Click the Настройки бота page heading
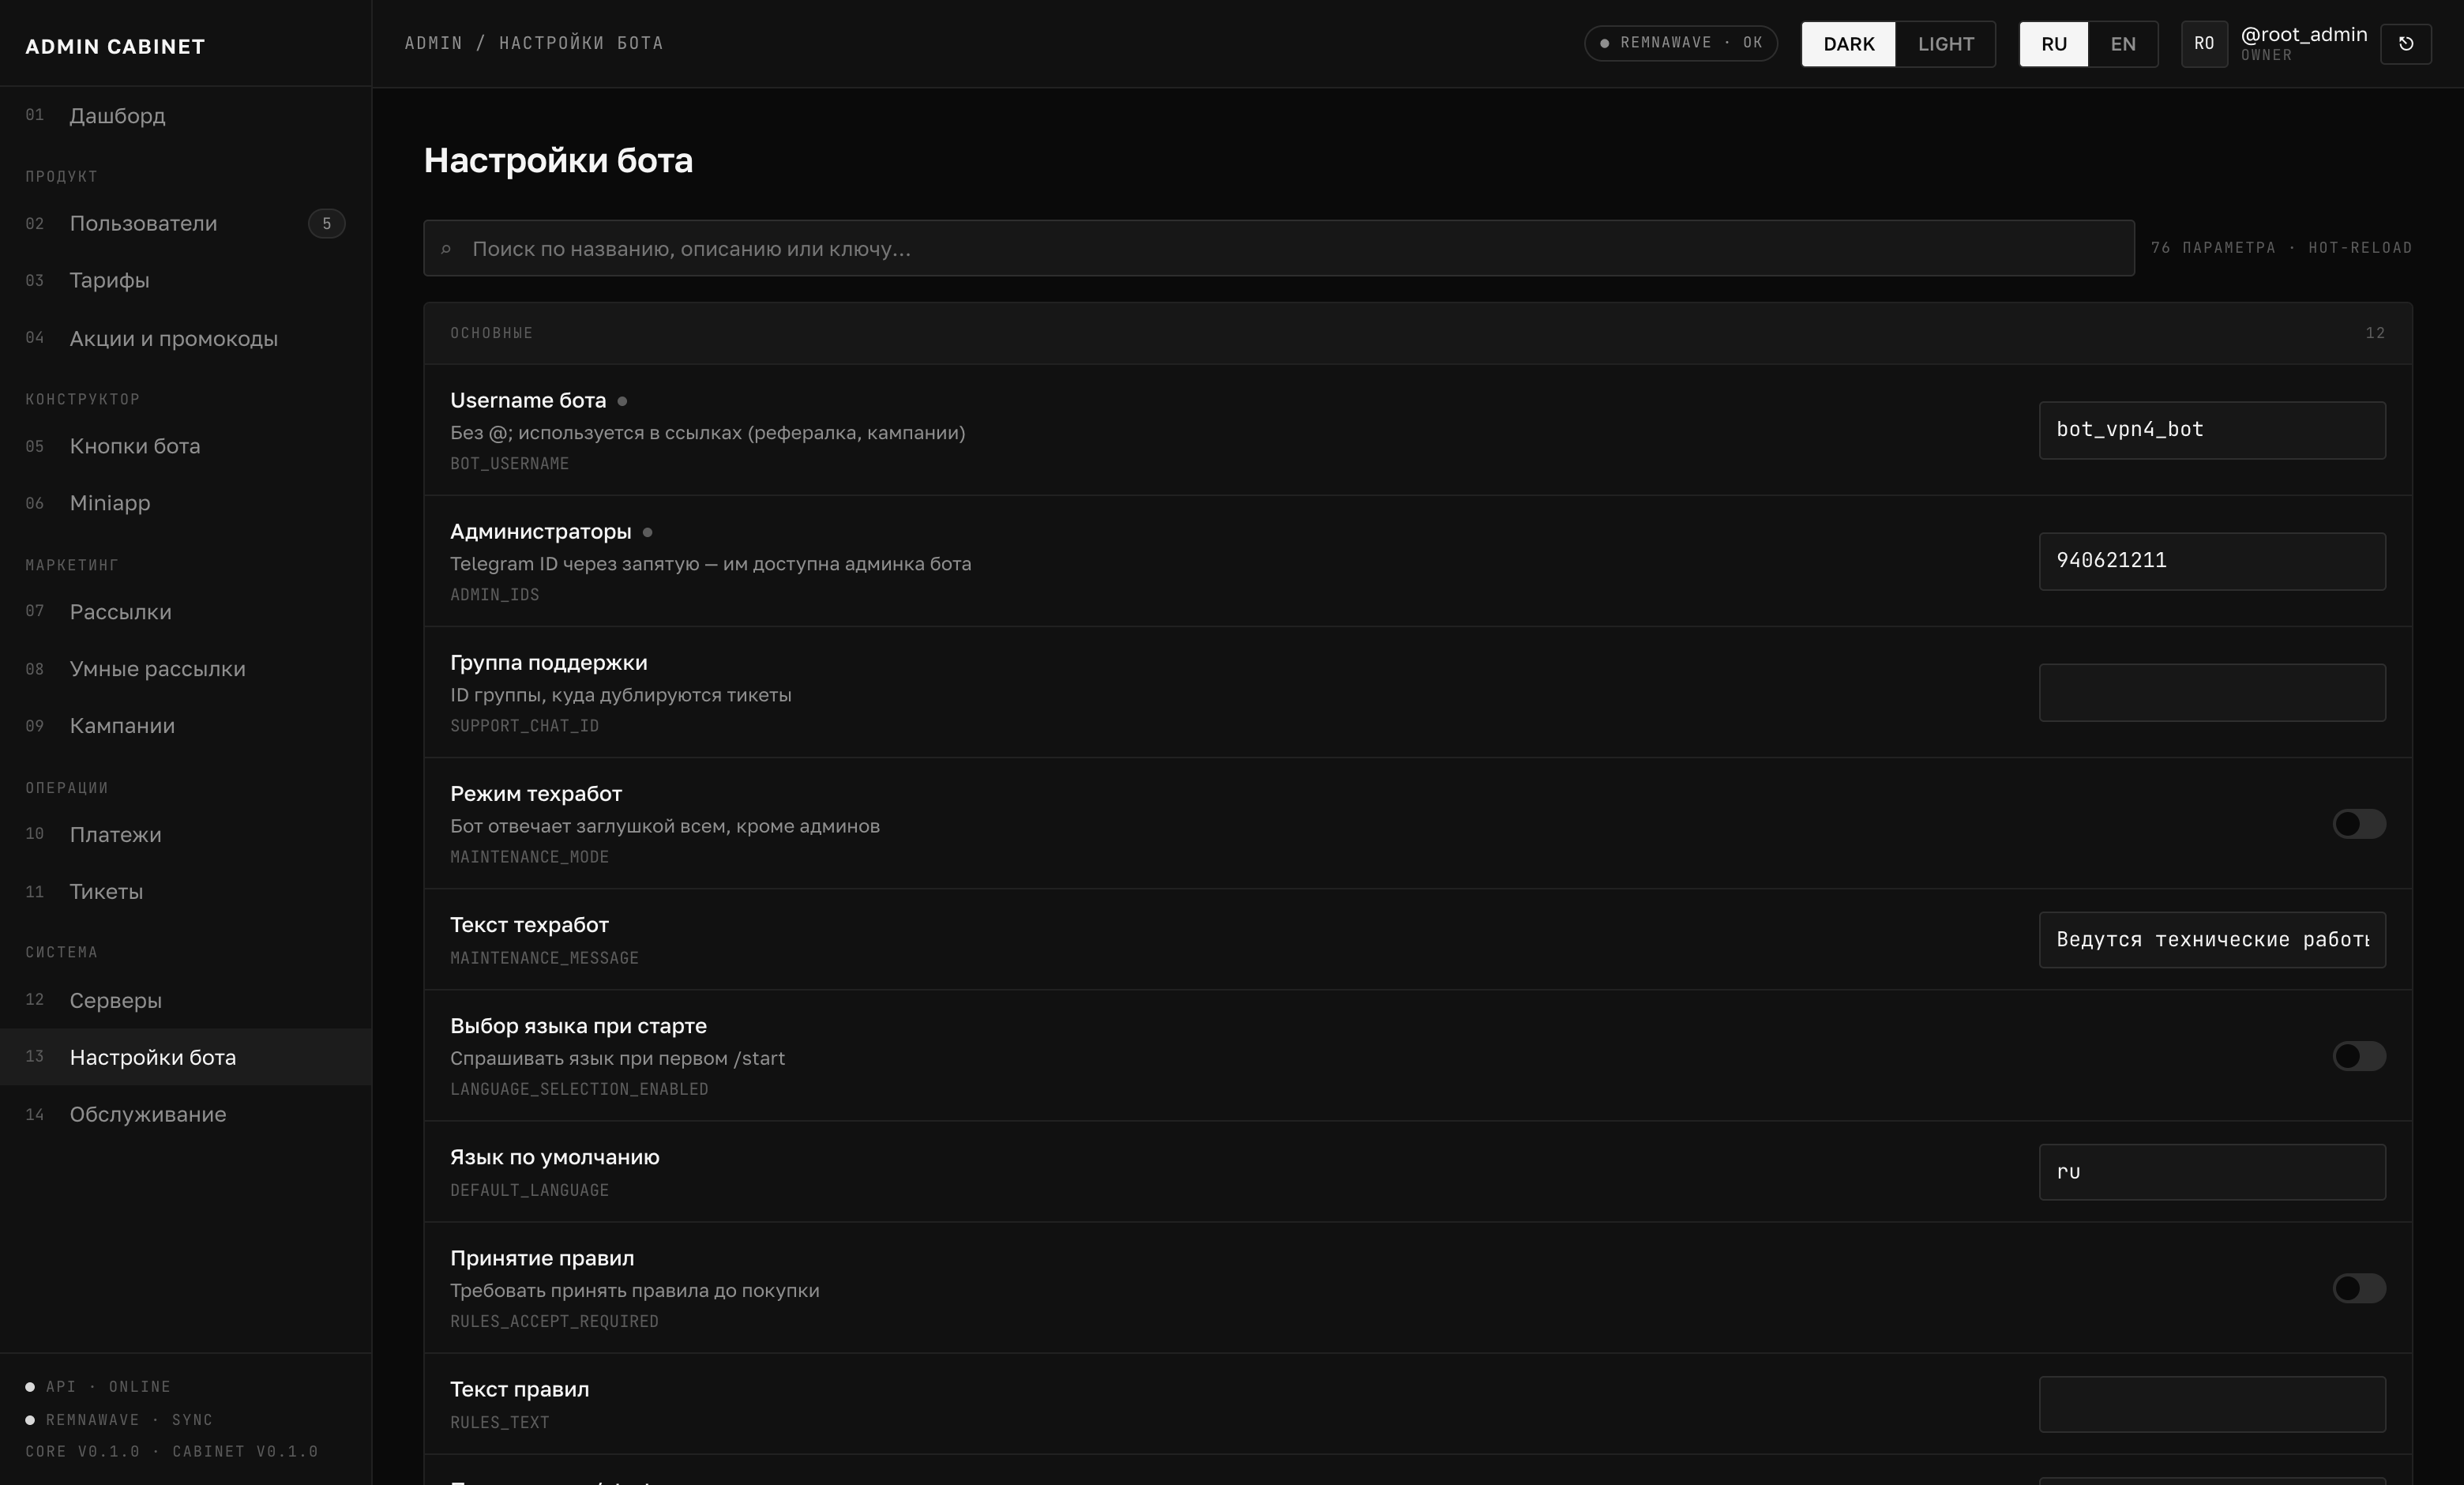Image resolution: width=2464 pixels, height=1485 pixels. [x=558, y=160]
